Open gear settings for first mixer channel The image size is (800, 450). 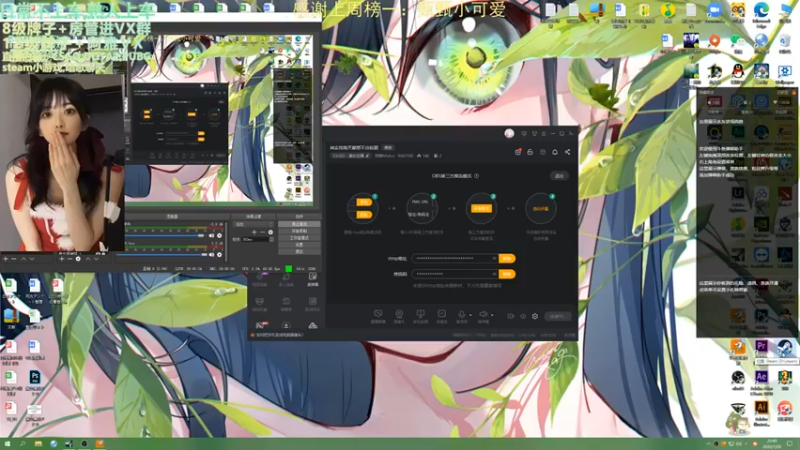[x=219, y=236]
